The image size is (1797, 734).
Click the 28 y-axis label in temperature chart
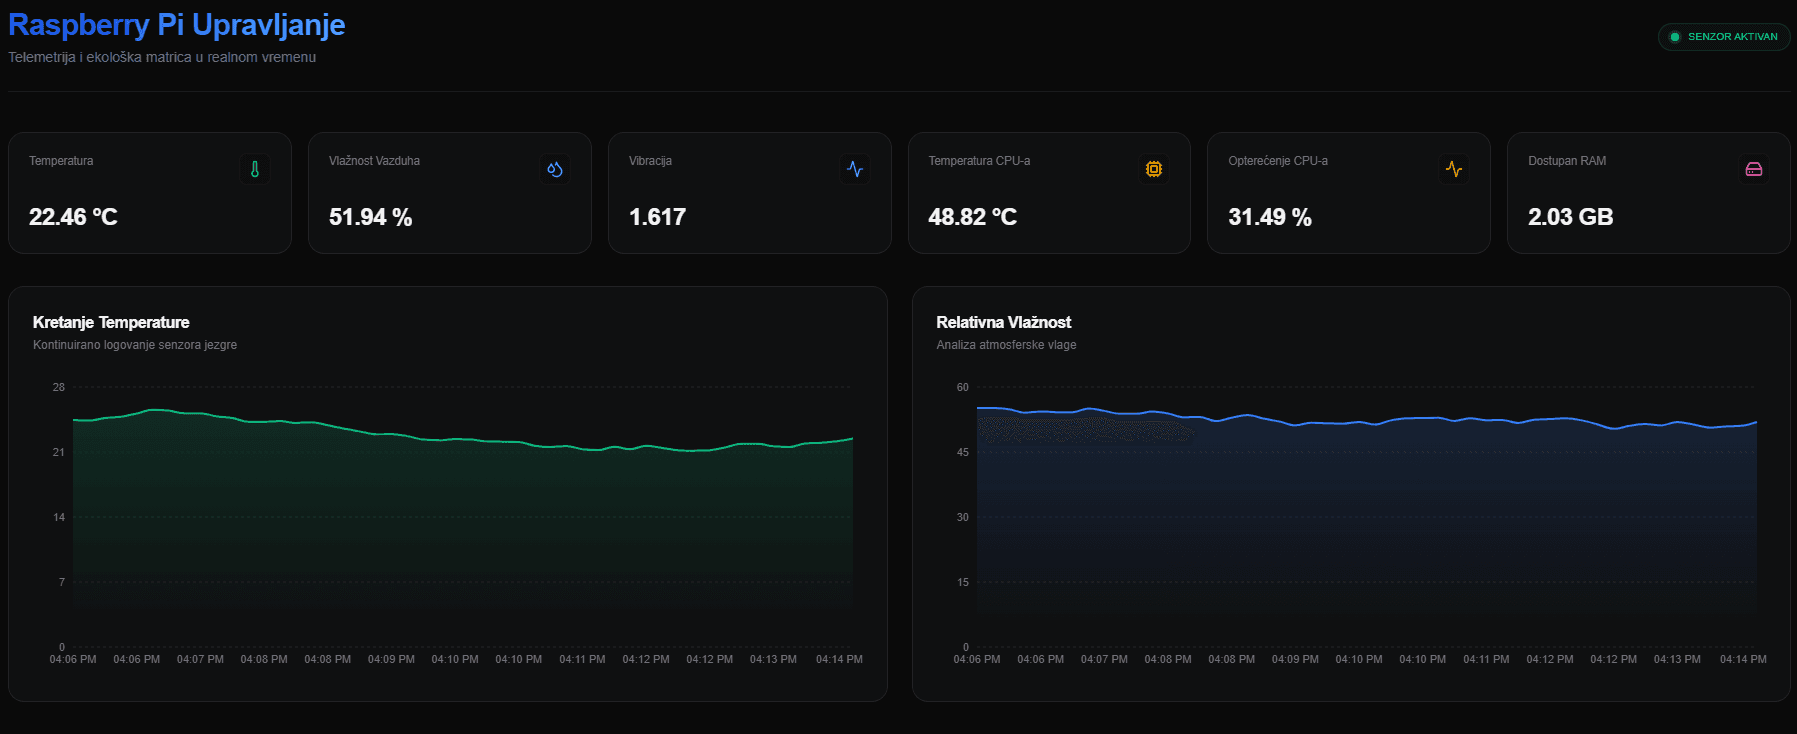59,387
